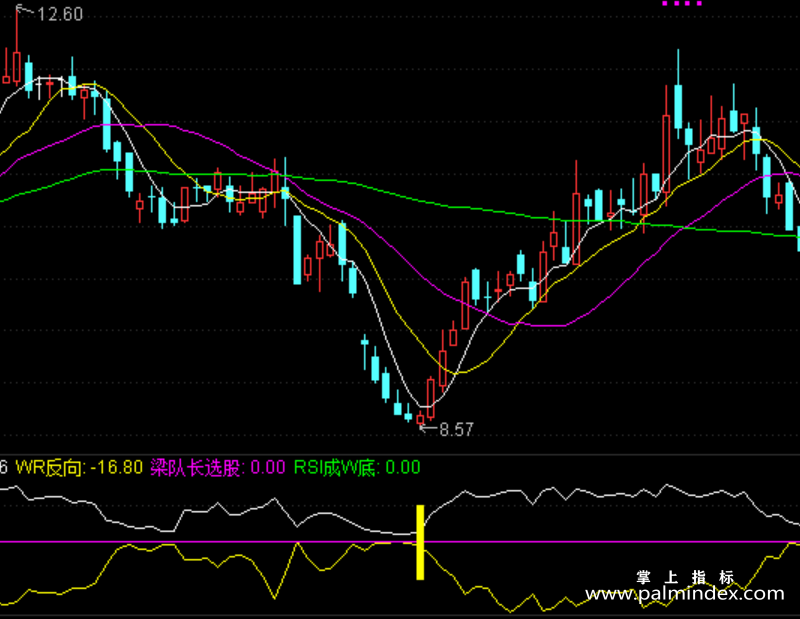Viewport: 800px width, 619px height.
Task: Click the 12.60 high price label
Action: (60, 14)
